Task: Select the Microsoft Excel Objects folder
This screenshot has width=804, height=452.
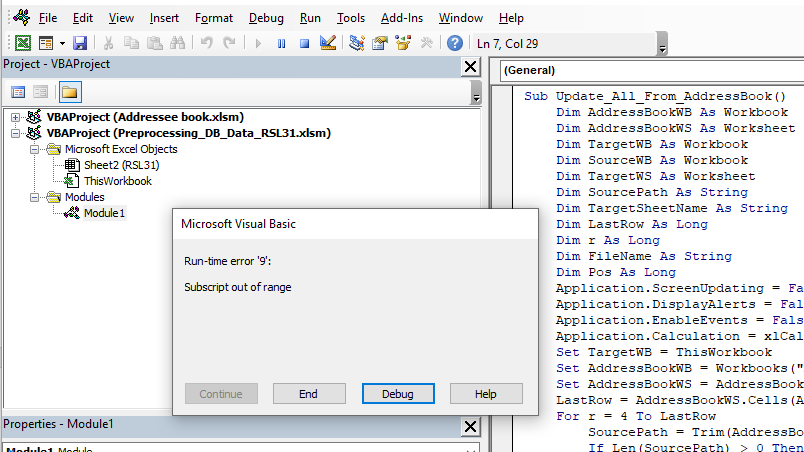Action: tap(121, 149)
